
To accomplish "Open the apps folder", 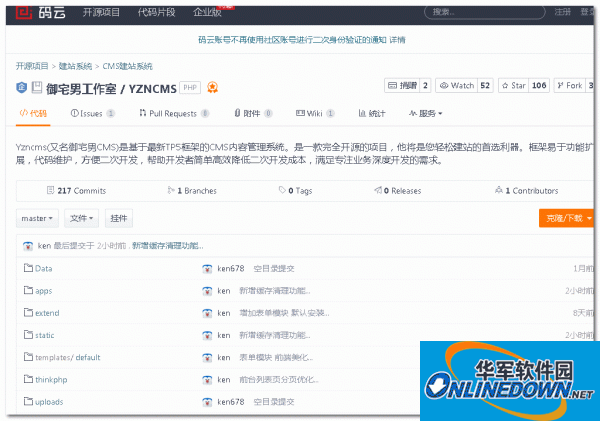I will pos(44,291).
